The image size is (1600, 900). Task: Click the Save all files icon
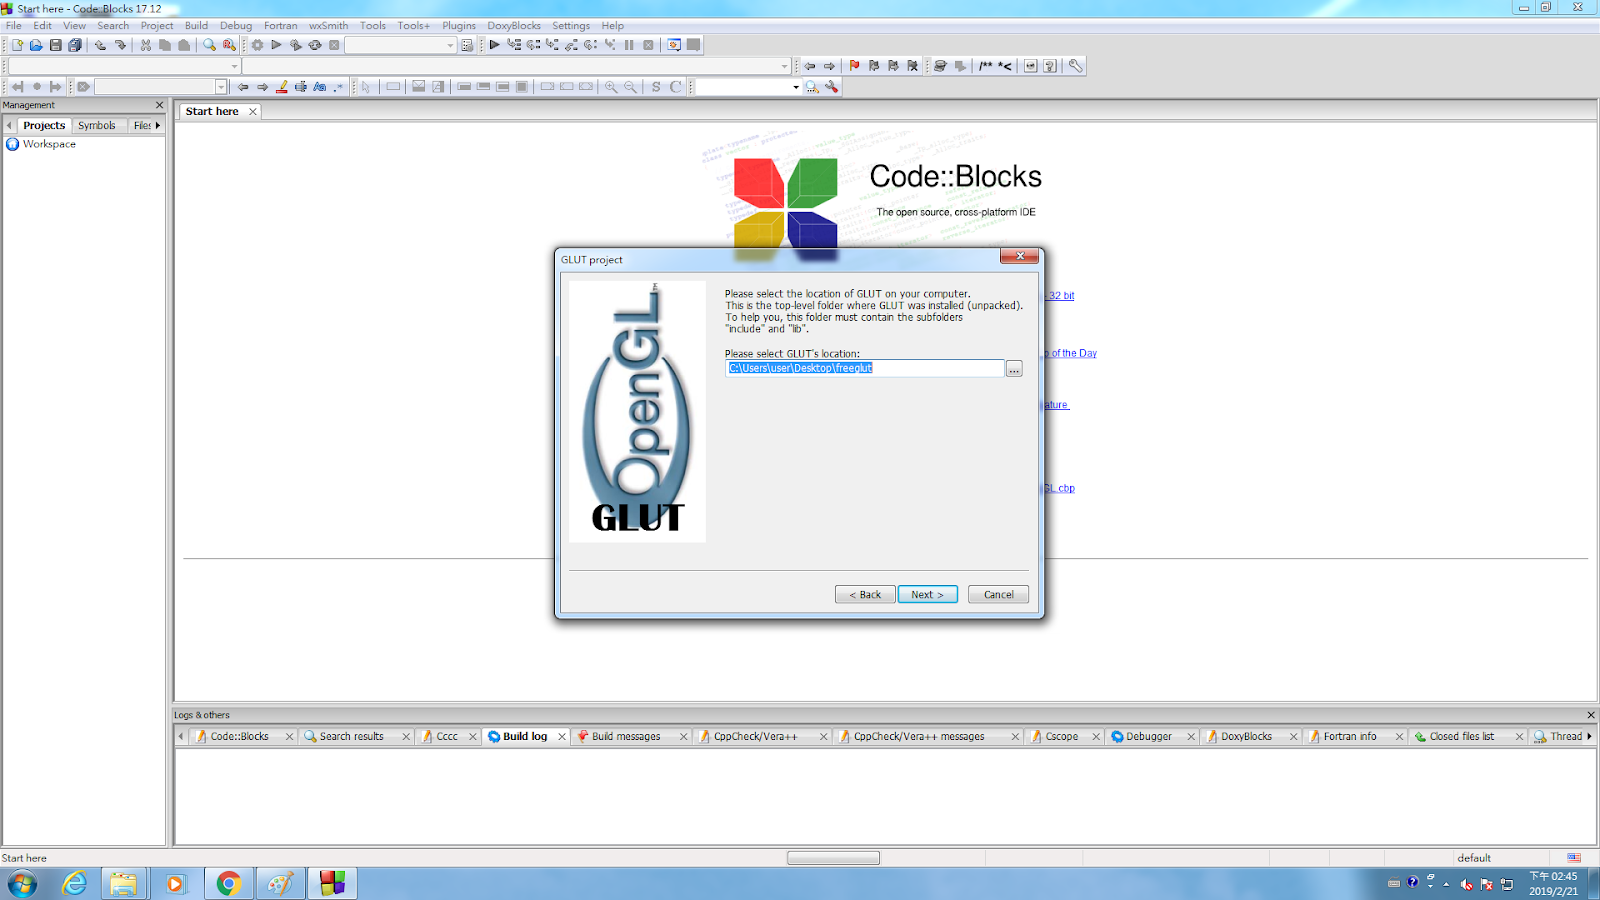[x=75, y=45]
